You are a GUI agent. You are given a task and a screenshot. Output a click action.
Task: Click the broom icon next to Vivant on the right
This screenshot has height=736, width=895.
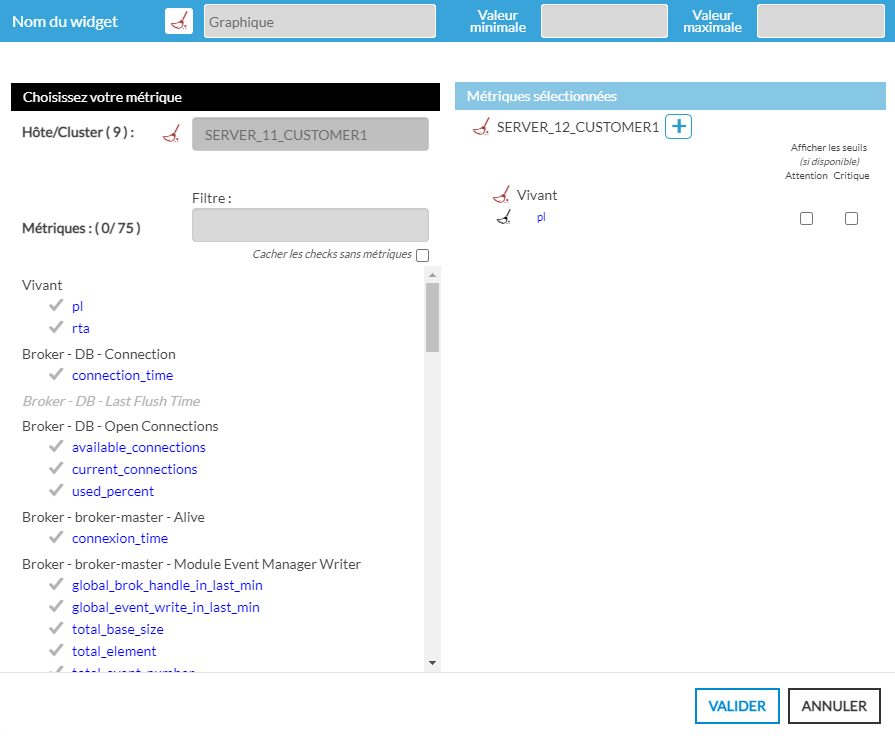click(x=502, y=195)
